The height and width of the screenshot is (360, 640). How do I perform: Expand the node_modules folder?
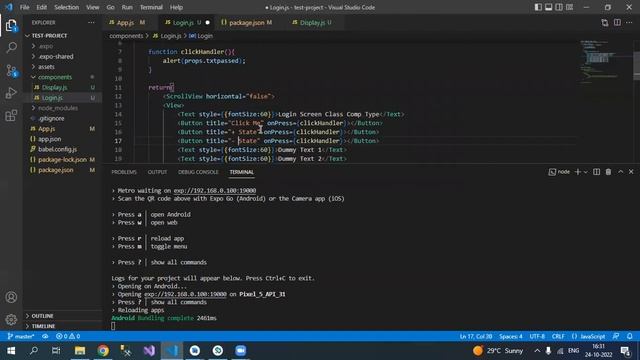pos(58,108)
